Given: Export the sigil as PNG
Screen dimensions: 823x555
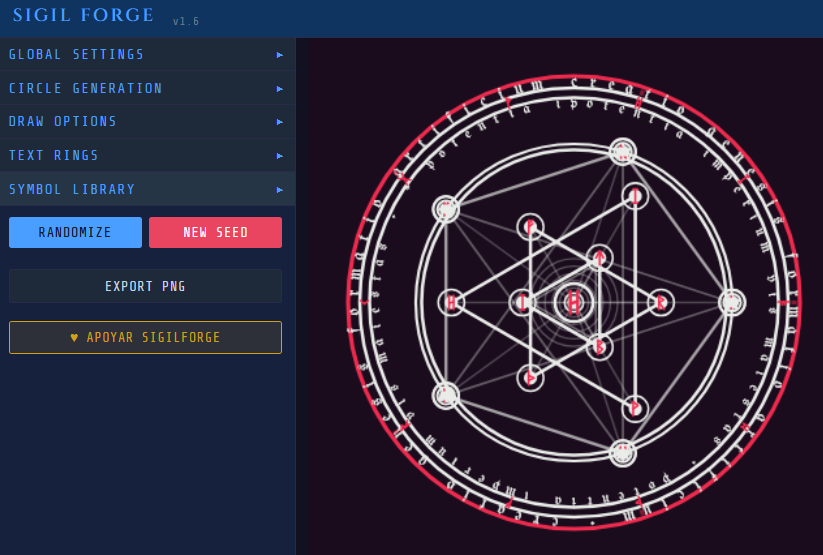Looking at the screenshot, I should pyautogui.click(x=145, y=286).
